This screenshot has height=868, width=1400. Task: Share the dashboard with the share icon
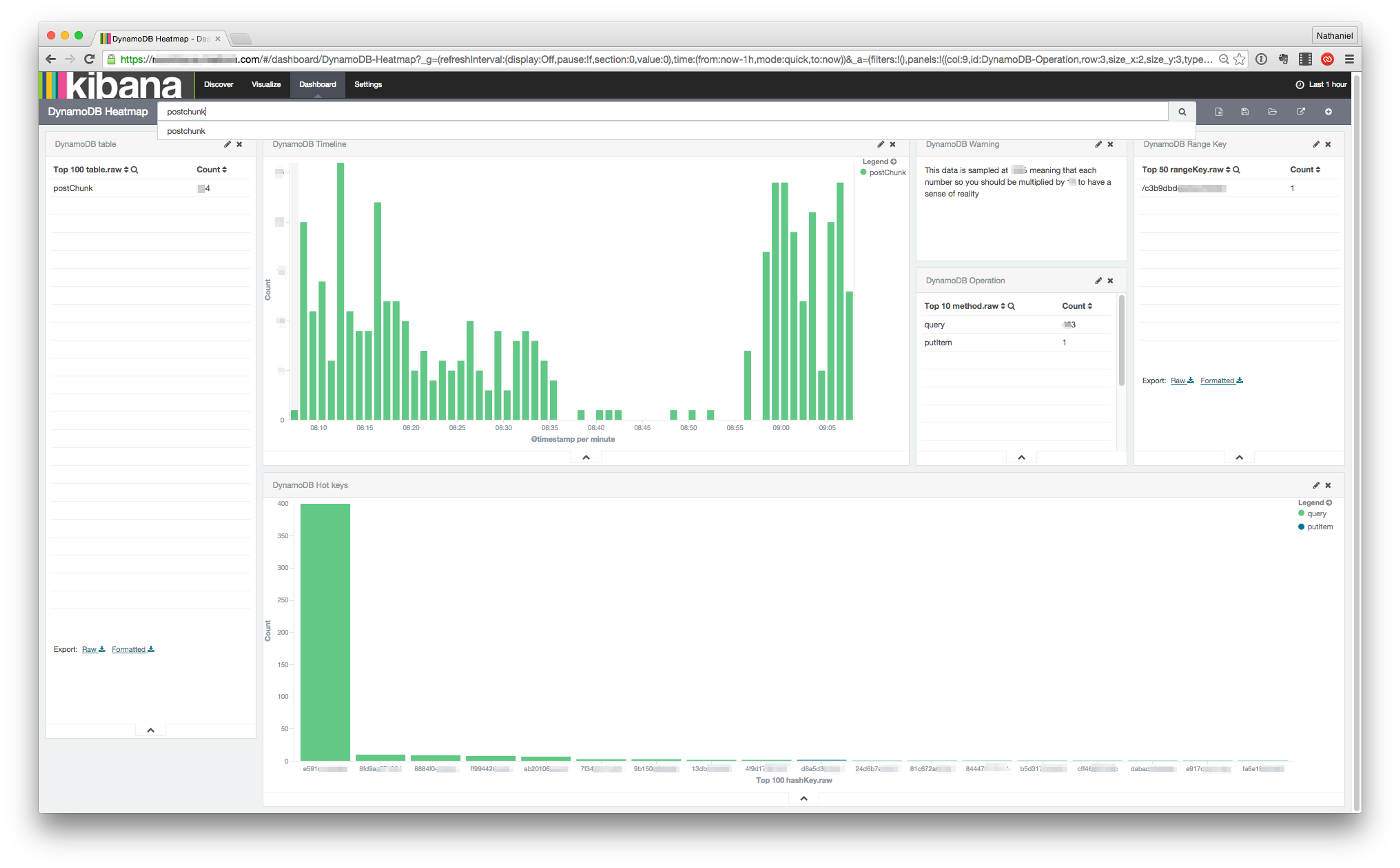click(1300, 111)
